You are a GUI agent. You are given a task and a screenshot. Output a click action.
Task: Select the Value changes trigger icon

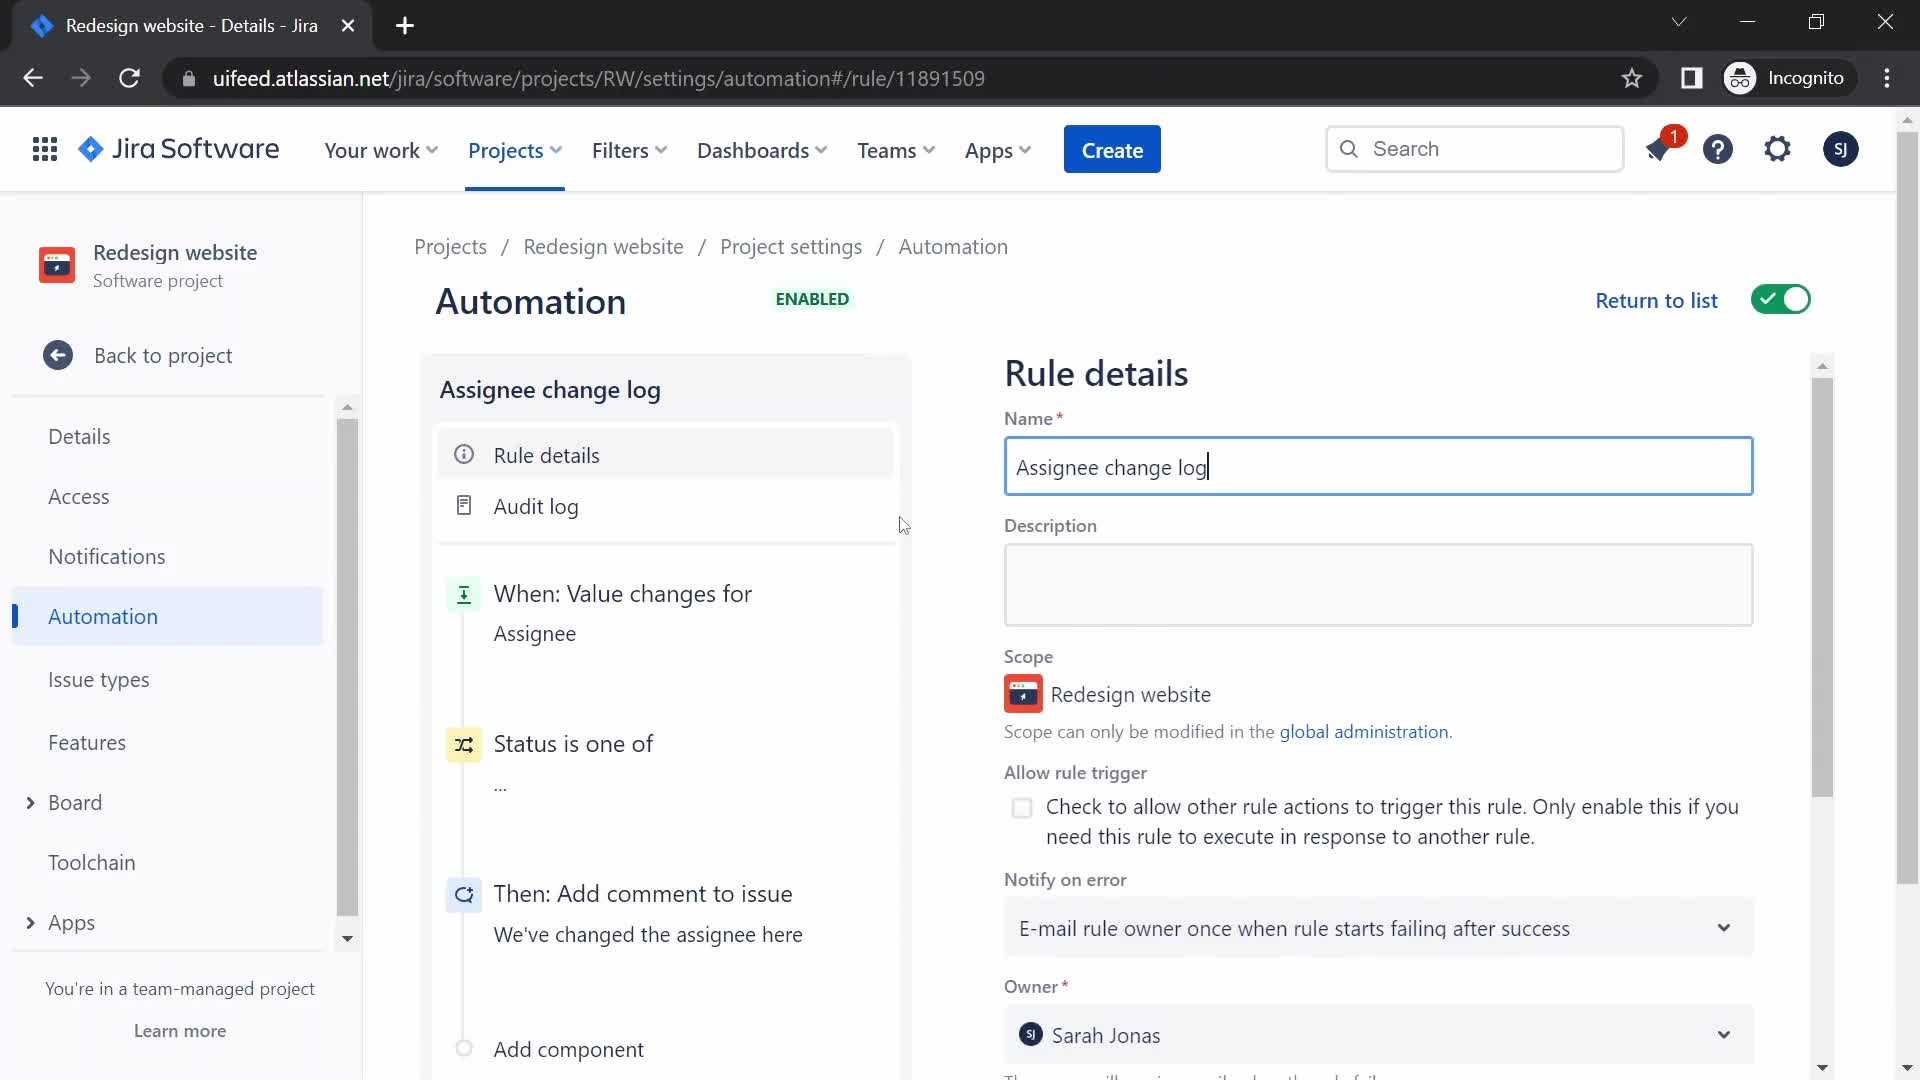click(464, 595)
